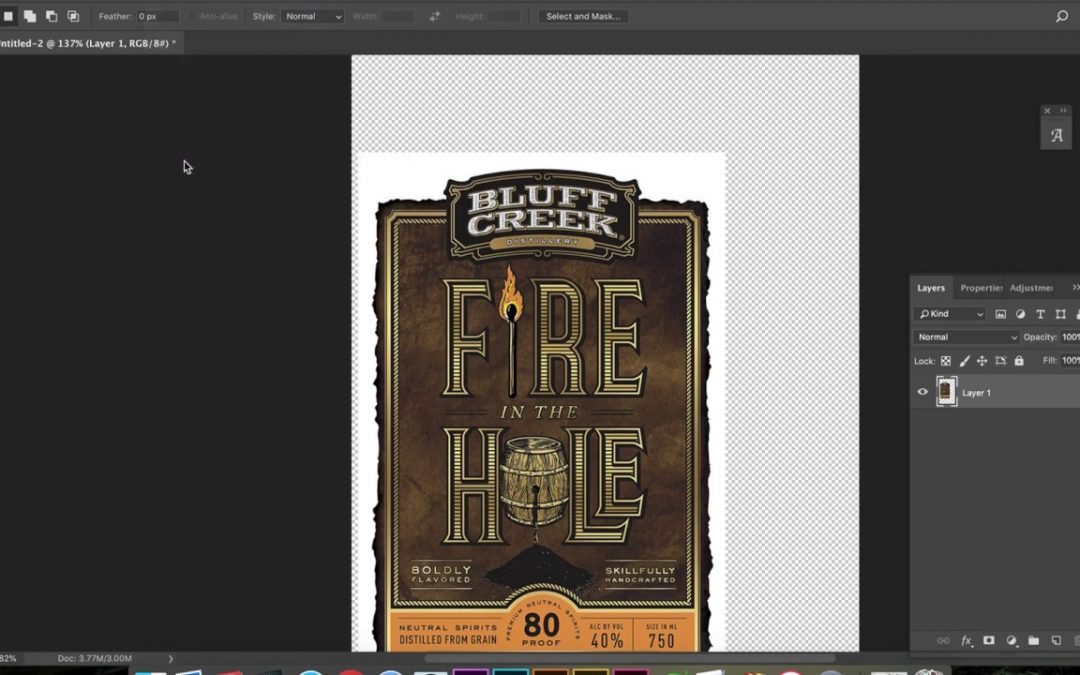
Task: Prevent auto-nesting into artboards lock
Action: (1001, 361)
